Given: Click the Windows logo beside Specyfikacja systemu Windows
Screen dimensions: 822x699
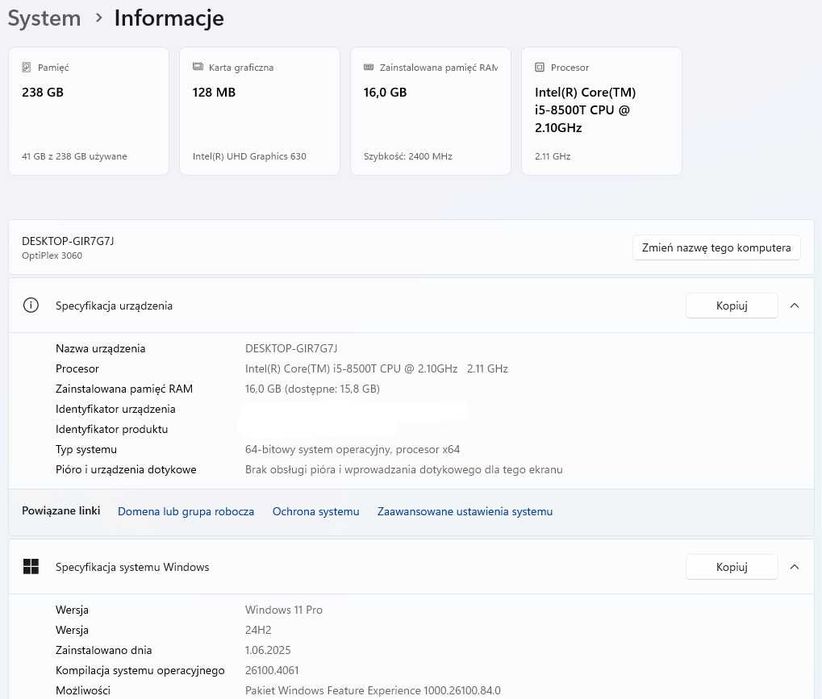Looking at the screenshot, I should (x=31, y=567).
